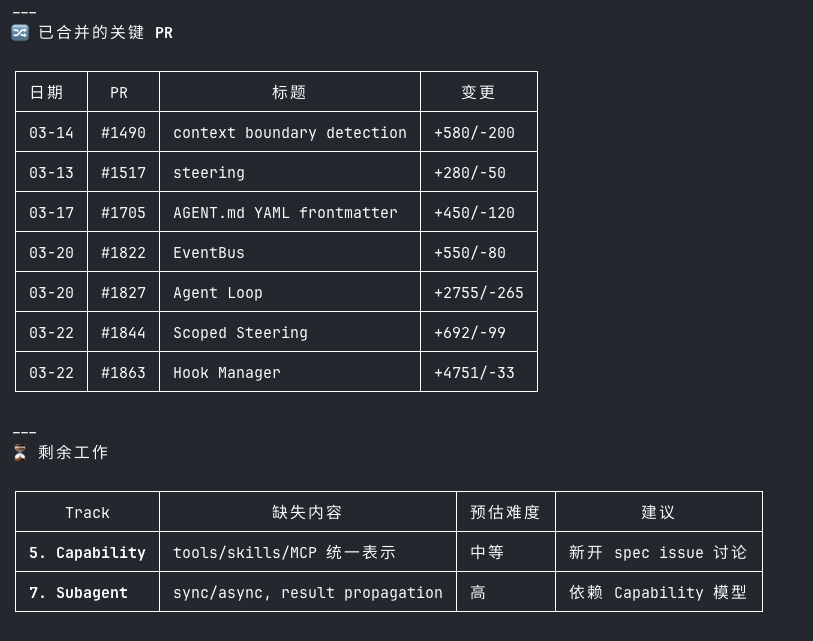This screenshot has height=641, width=813.
Task: Click the 变更 column header
Action: [478, 93]
